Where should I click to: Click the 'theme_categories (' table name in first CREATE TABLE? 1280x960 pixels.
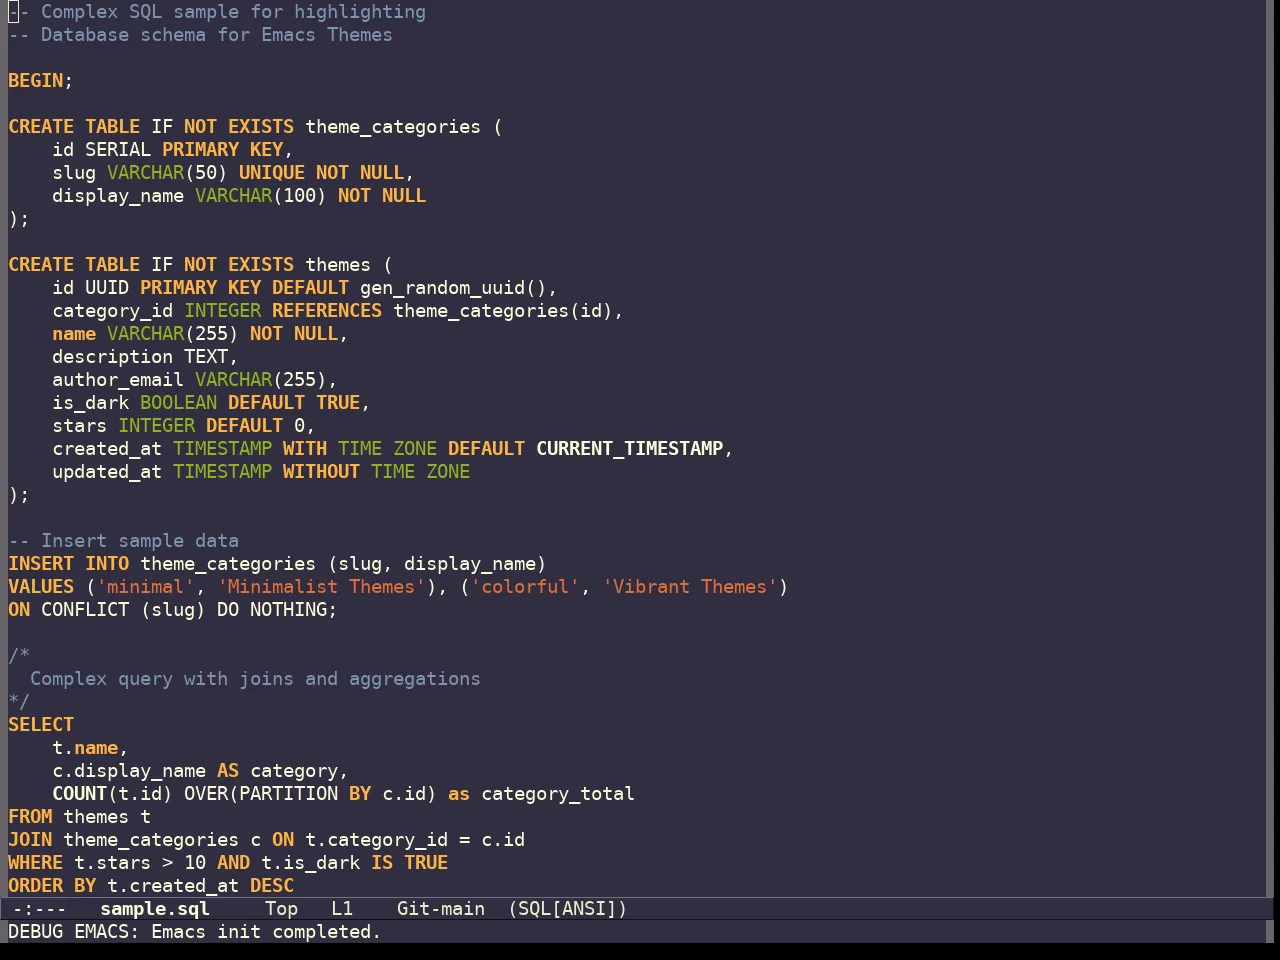click(403, 127)
